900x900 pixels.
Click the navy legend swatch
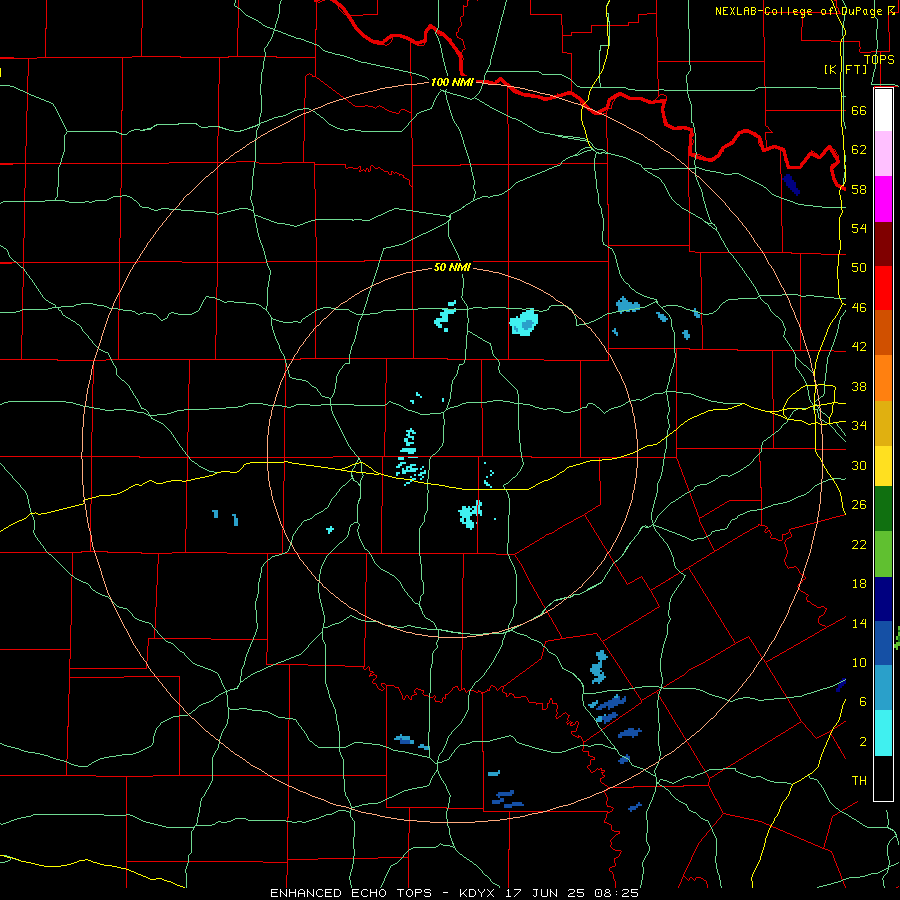pyautogui.click(x=883, y=599)
